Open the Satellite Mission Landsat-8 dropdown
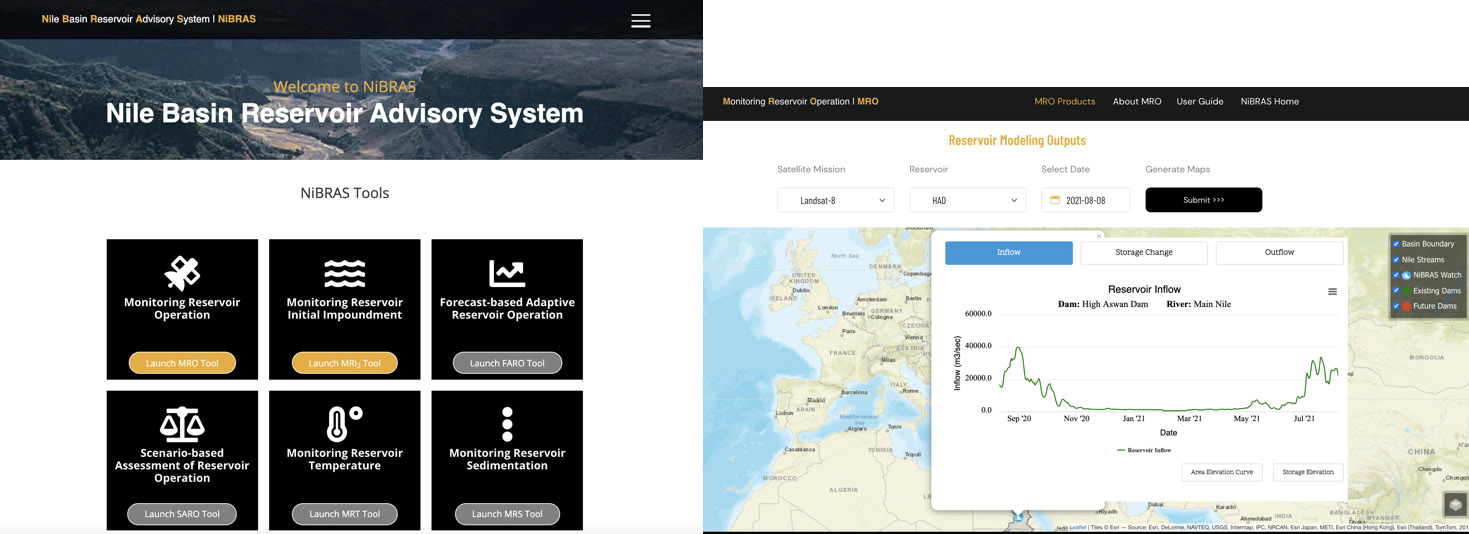This screenshot has width=1469, height=534. click(x=836, y=200)
